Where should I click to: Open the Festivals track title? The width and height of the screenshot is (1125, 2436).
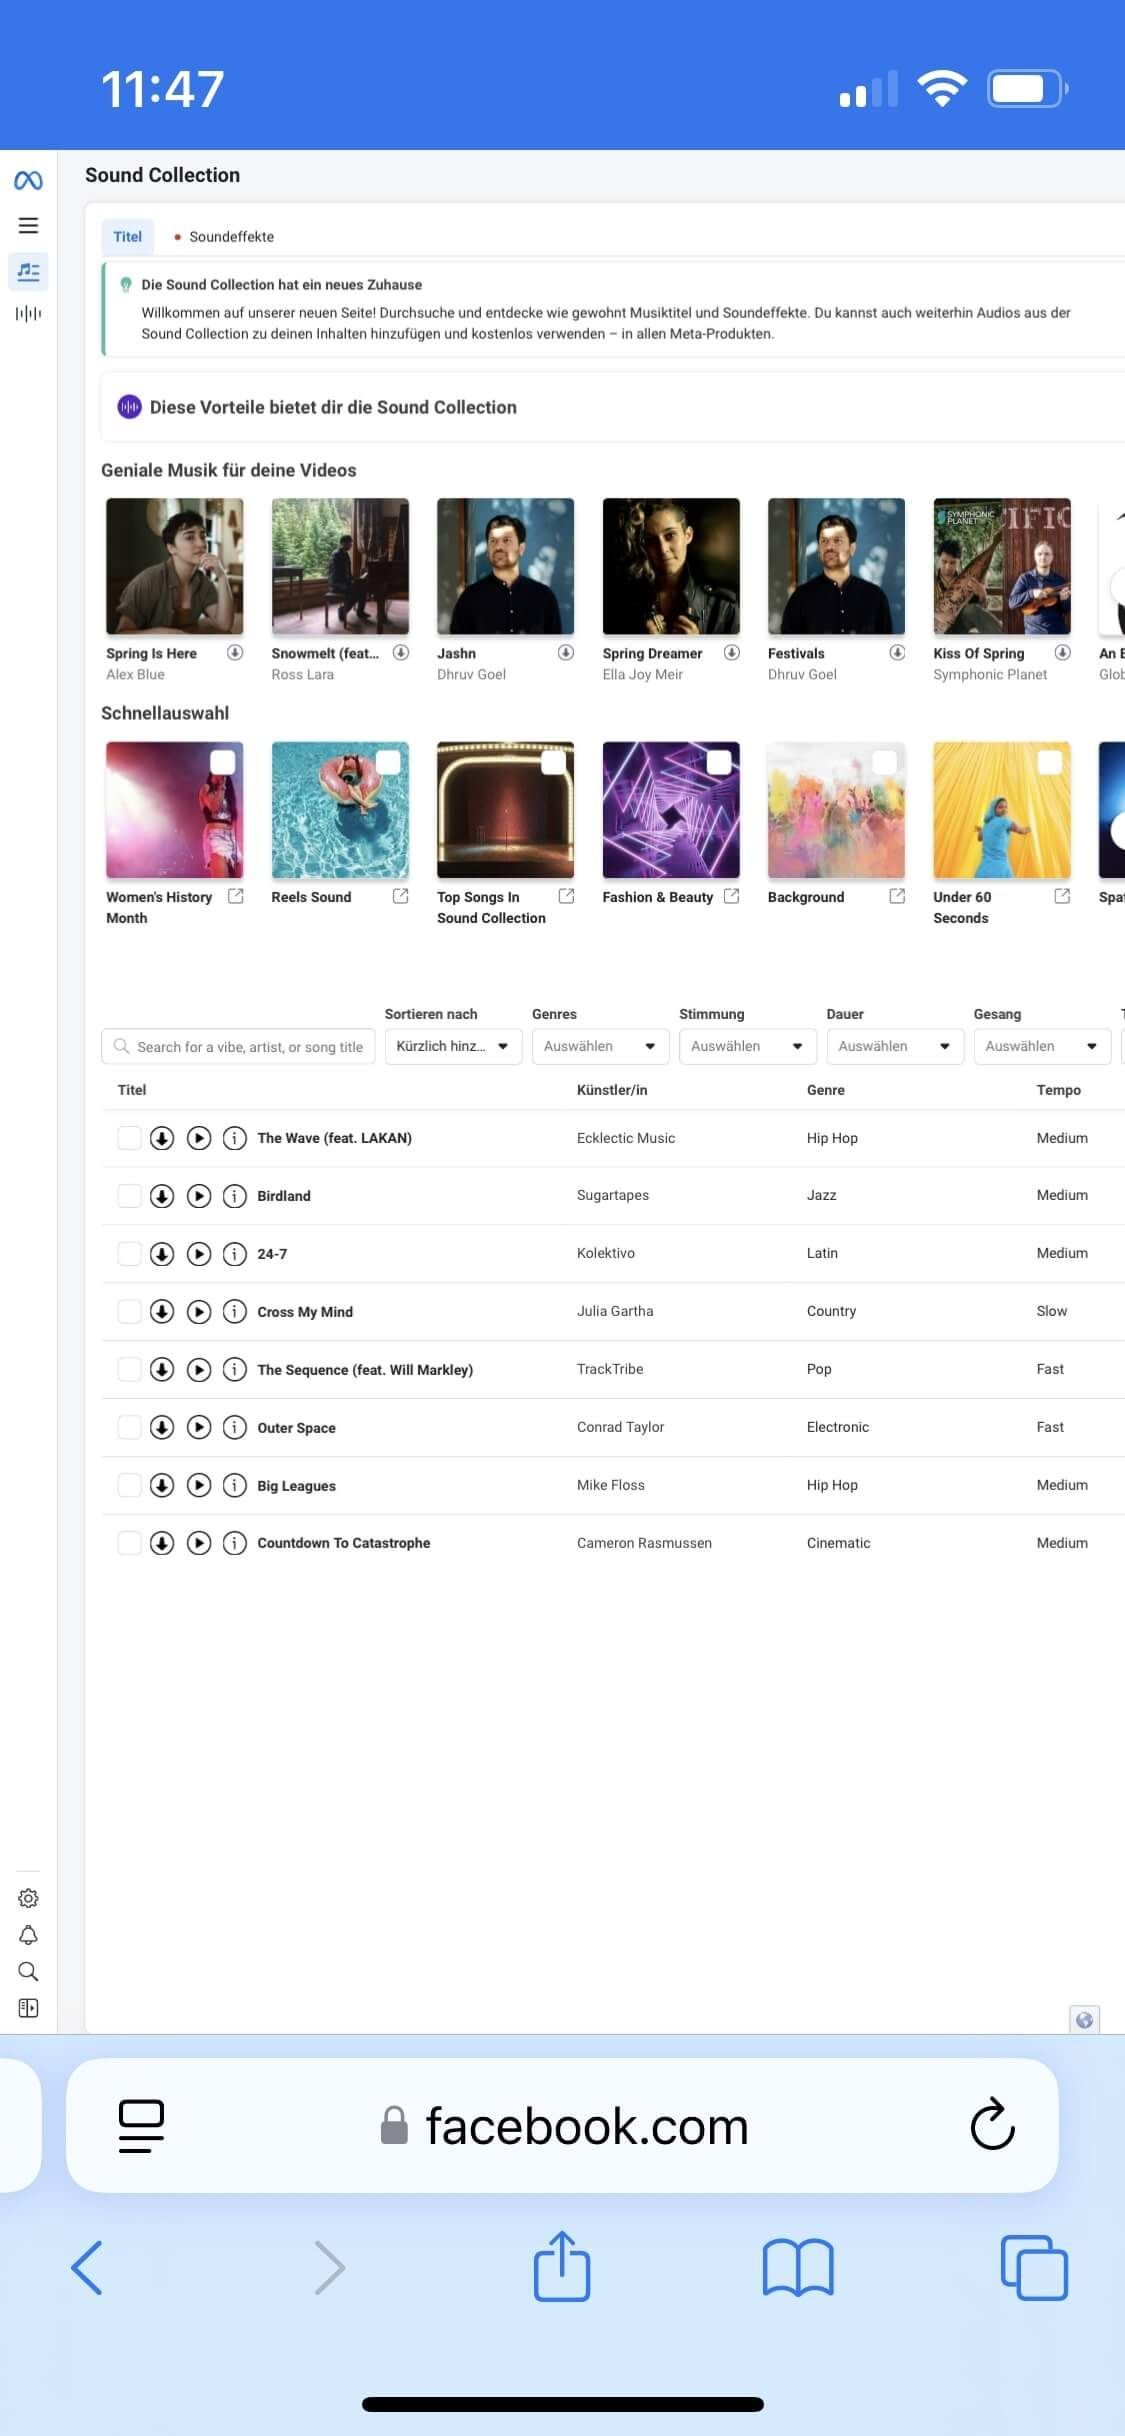(796, 653)
